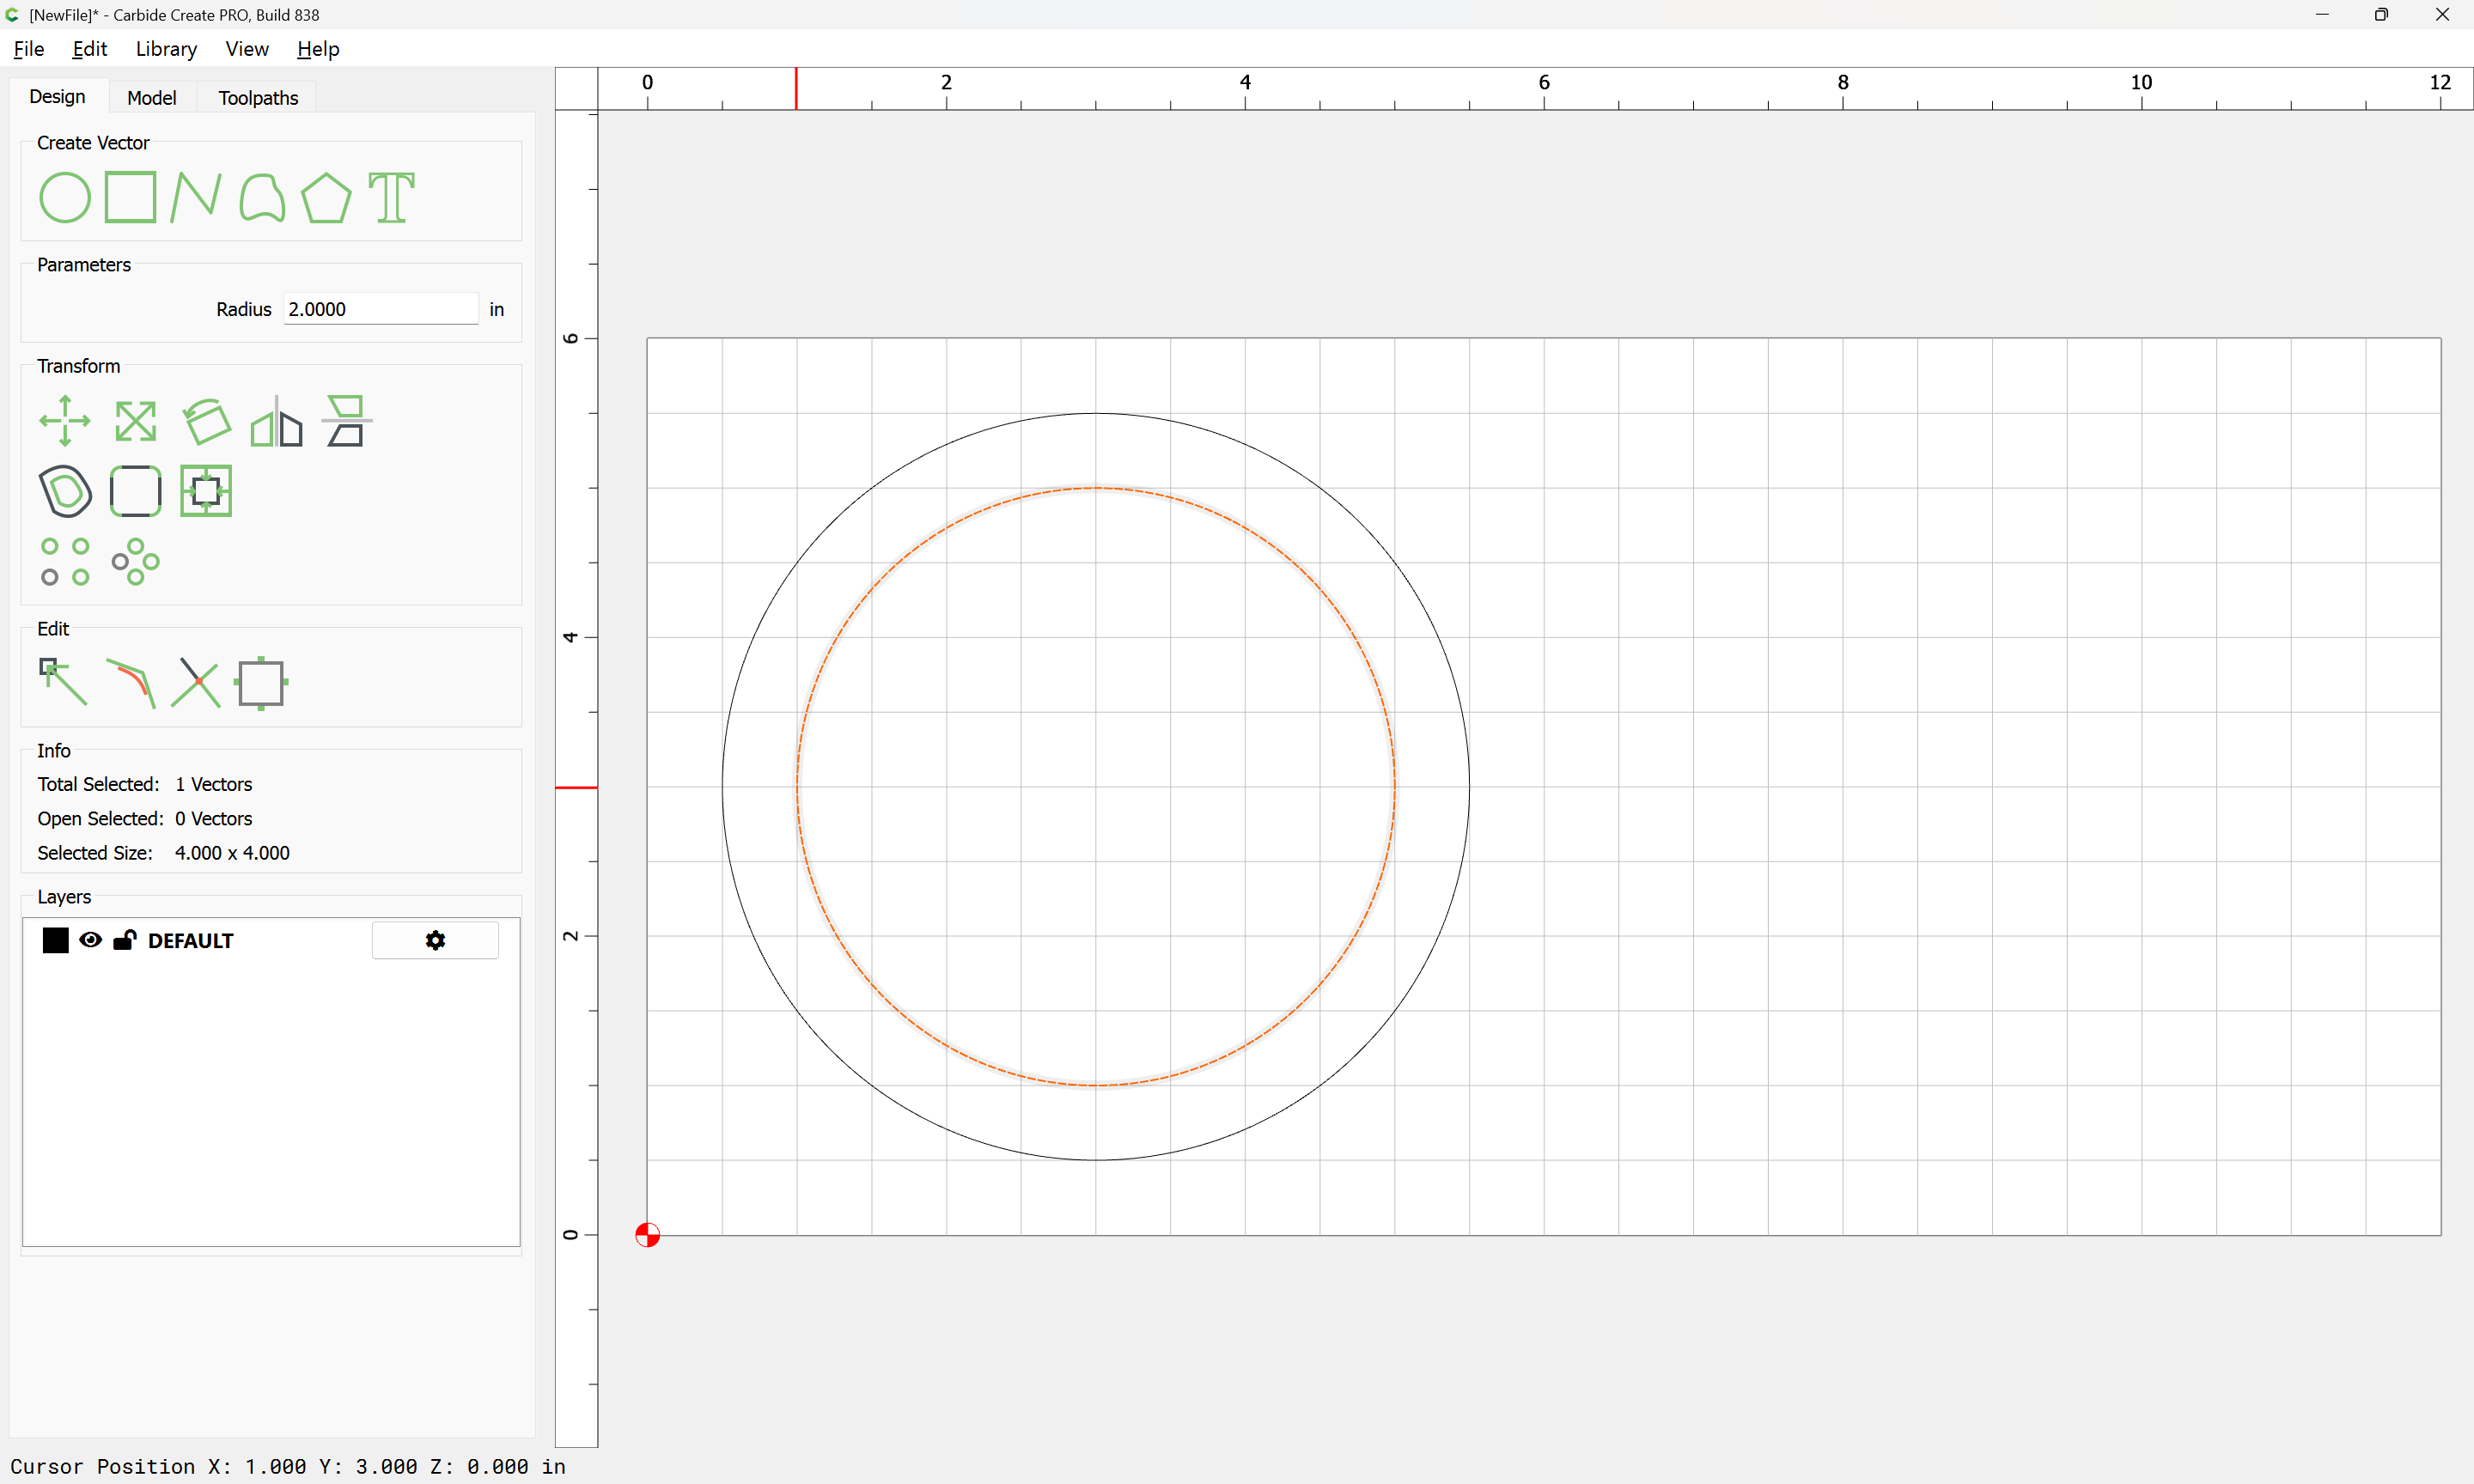Select the Create Curve tool
Image resolution: width=2474 pixels, height=1484 pixels.
pyautogui.click(x=262, y=197)
